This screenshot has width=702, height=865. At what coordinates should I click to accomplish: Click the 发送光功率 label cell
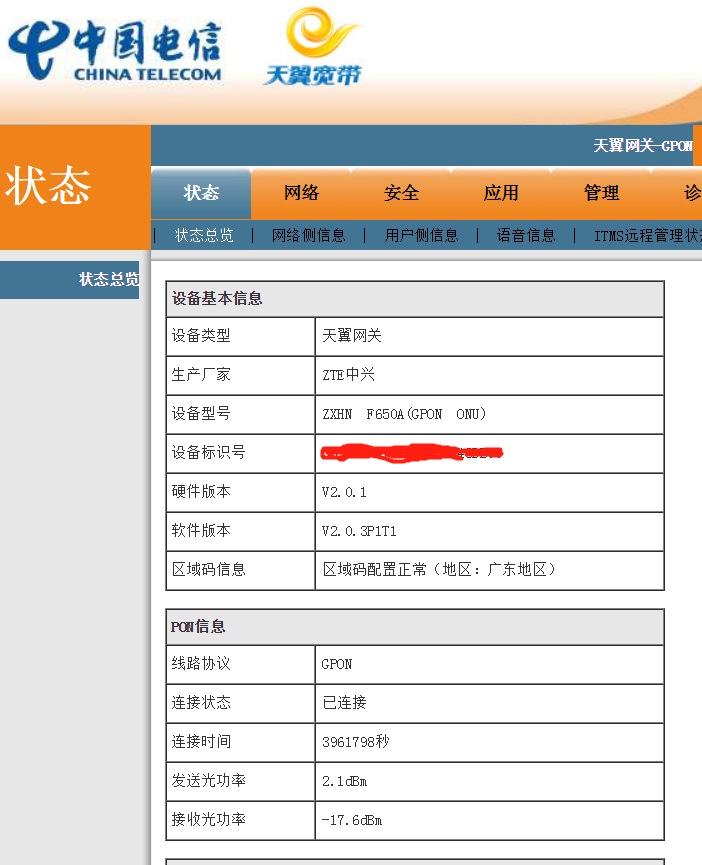tap(240, 782)
